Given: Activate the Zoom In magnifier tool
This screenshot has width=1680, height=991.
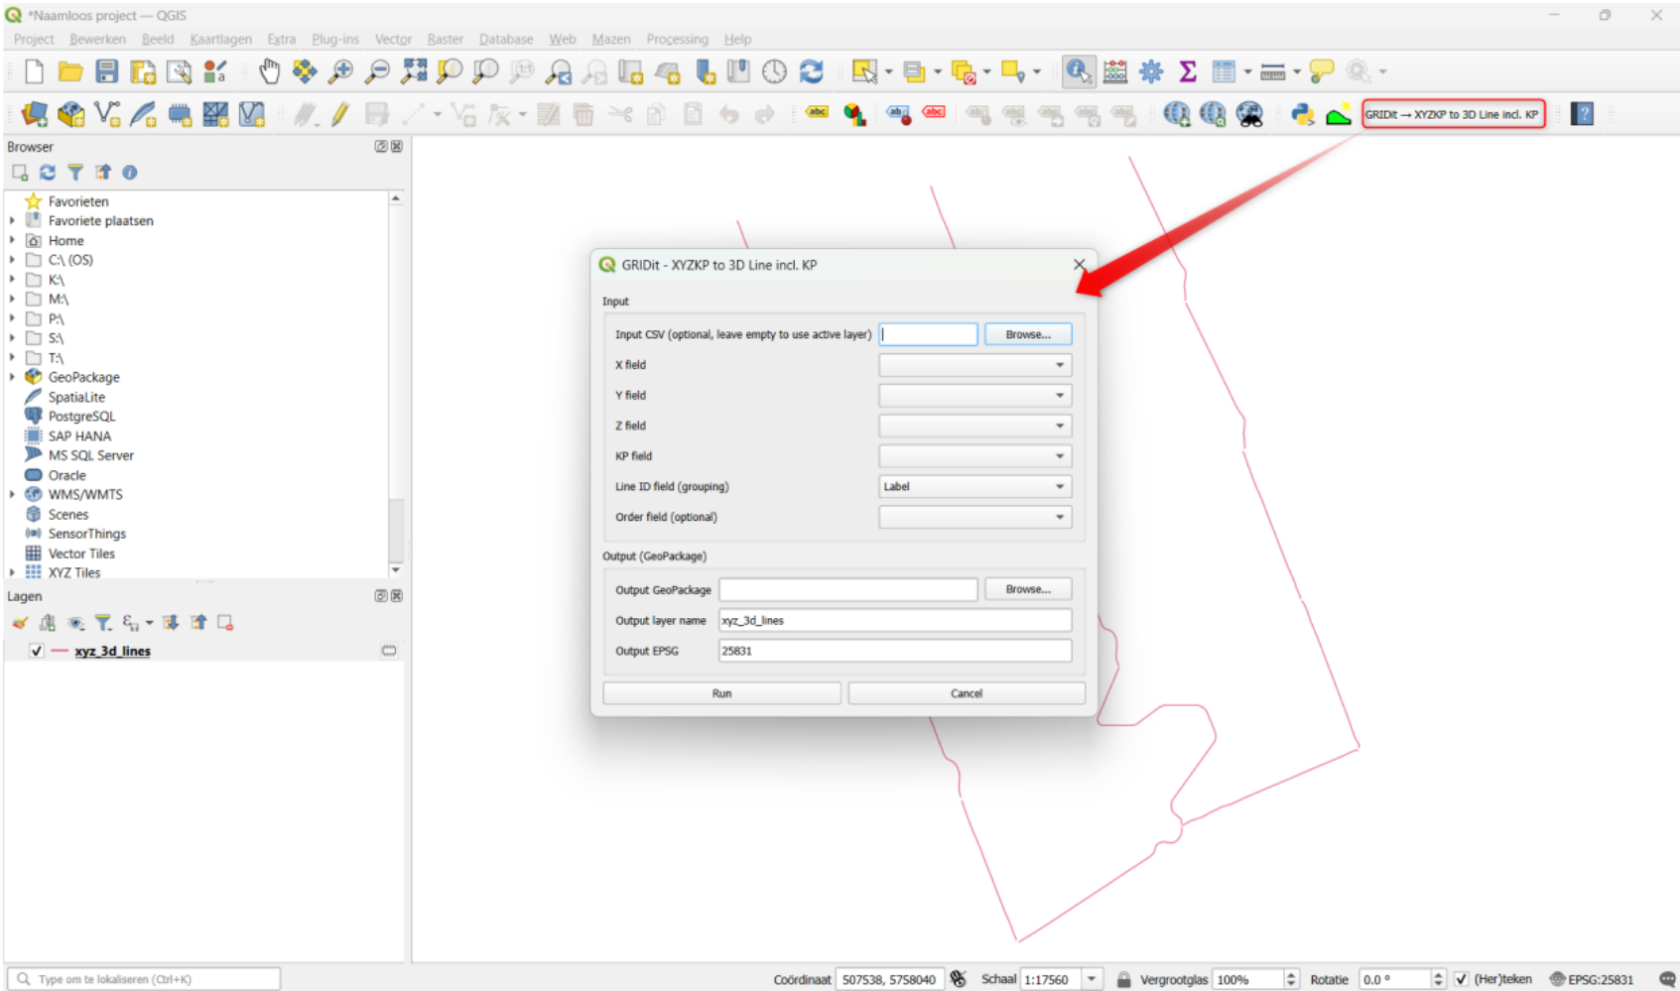Looking at the screenshot, I should coord(341,72).
